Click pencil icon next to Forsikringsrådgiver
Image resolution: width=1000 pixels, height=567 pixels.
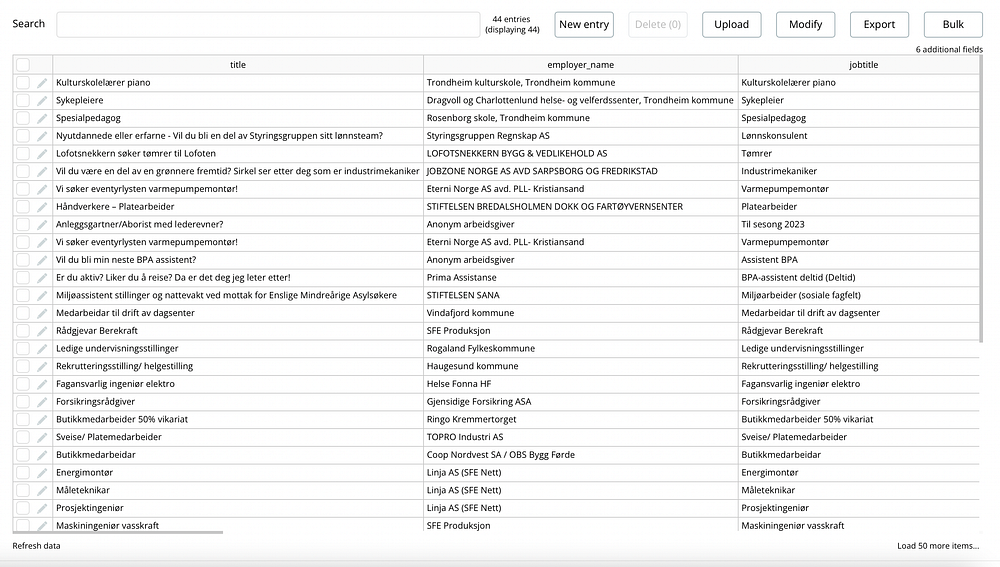click(x=42, y=401)
